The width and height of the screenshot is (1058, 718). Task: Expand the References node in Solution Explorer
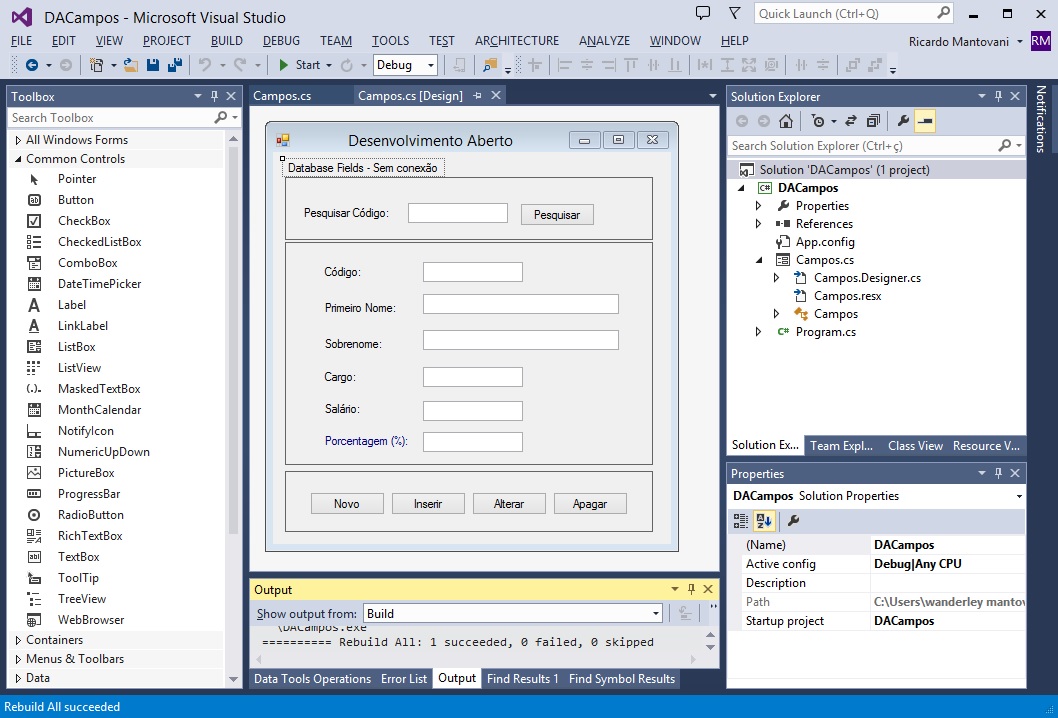[758, 224]
